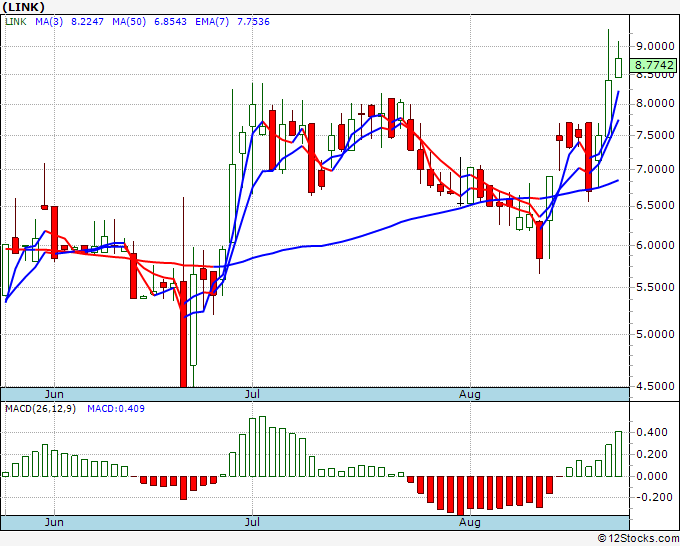Click Jul on the MACD panel axis
This screenshot has height=546, width=680.
tap(252, 522)
